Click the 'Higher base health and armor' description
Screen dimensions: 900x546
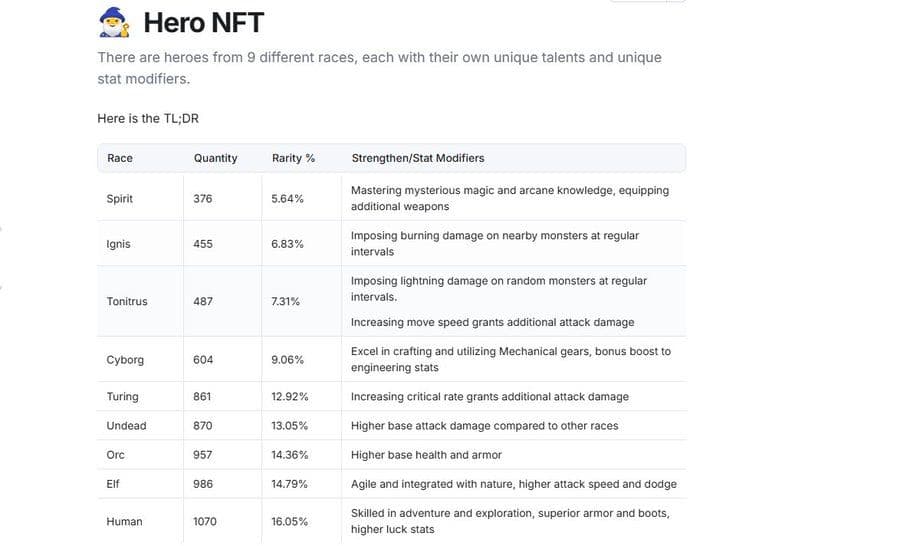[426, 455]
